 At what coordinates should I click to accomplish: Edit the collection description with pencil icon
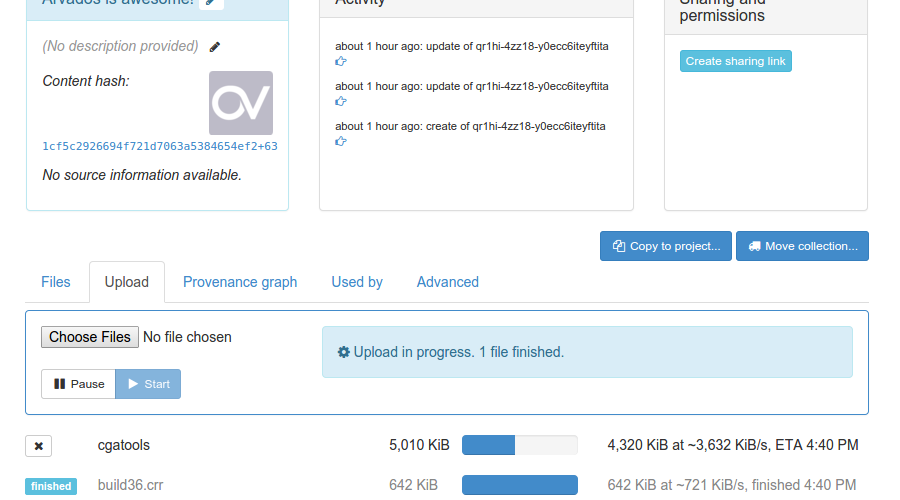click(215, 47)
